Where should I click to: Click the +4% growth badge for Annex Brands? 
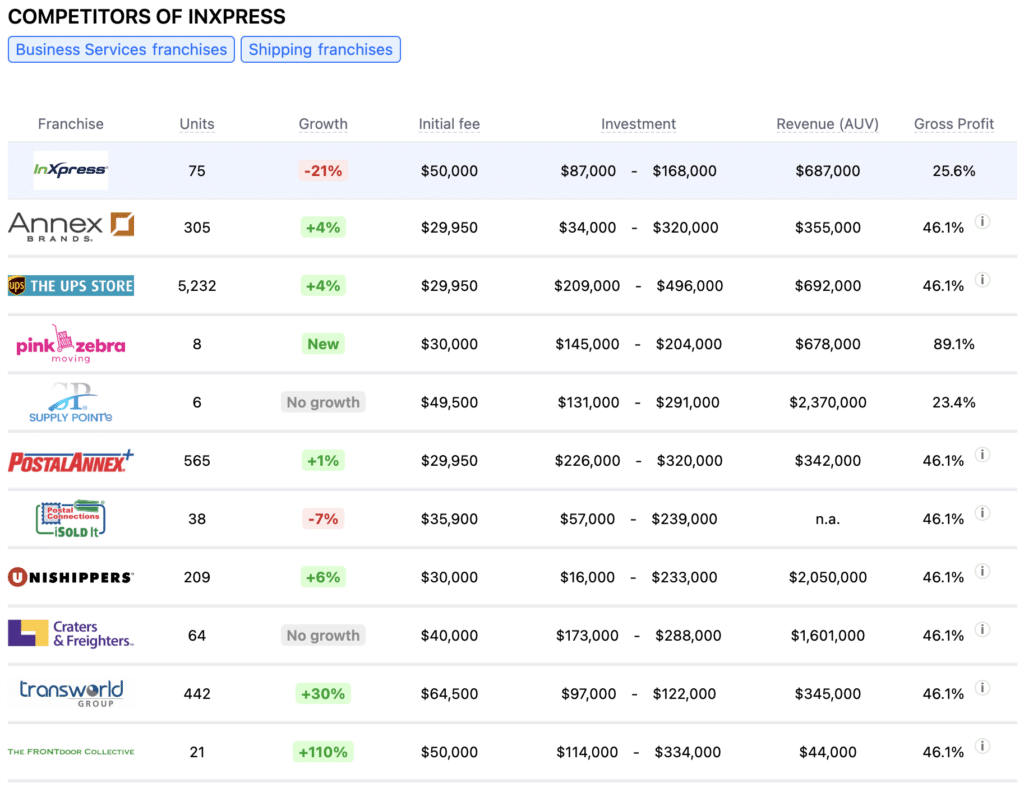(323, 227)
